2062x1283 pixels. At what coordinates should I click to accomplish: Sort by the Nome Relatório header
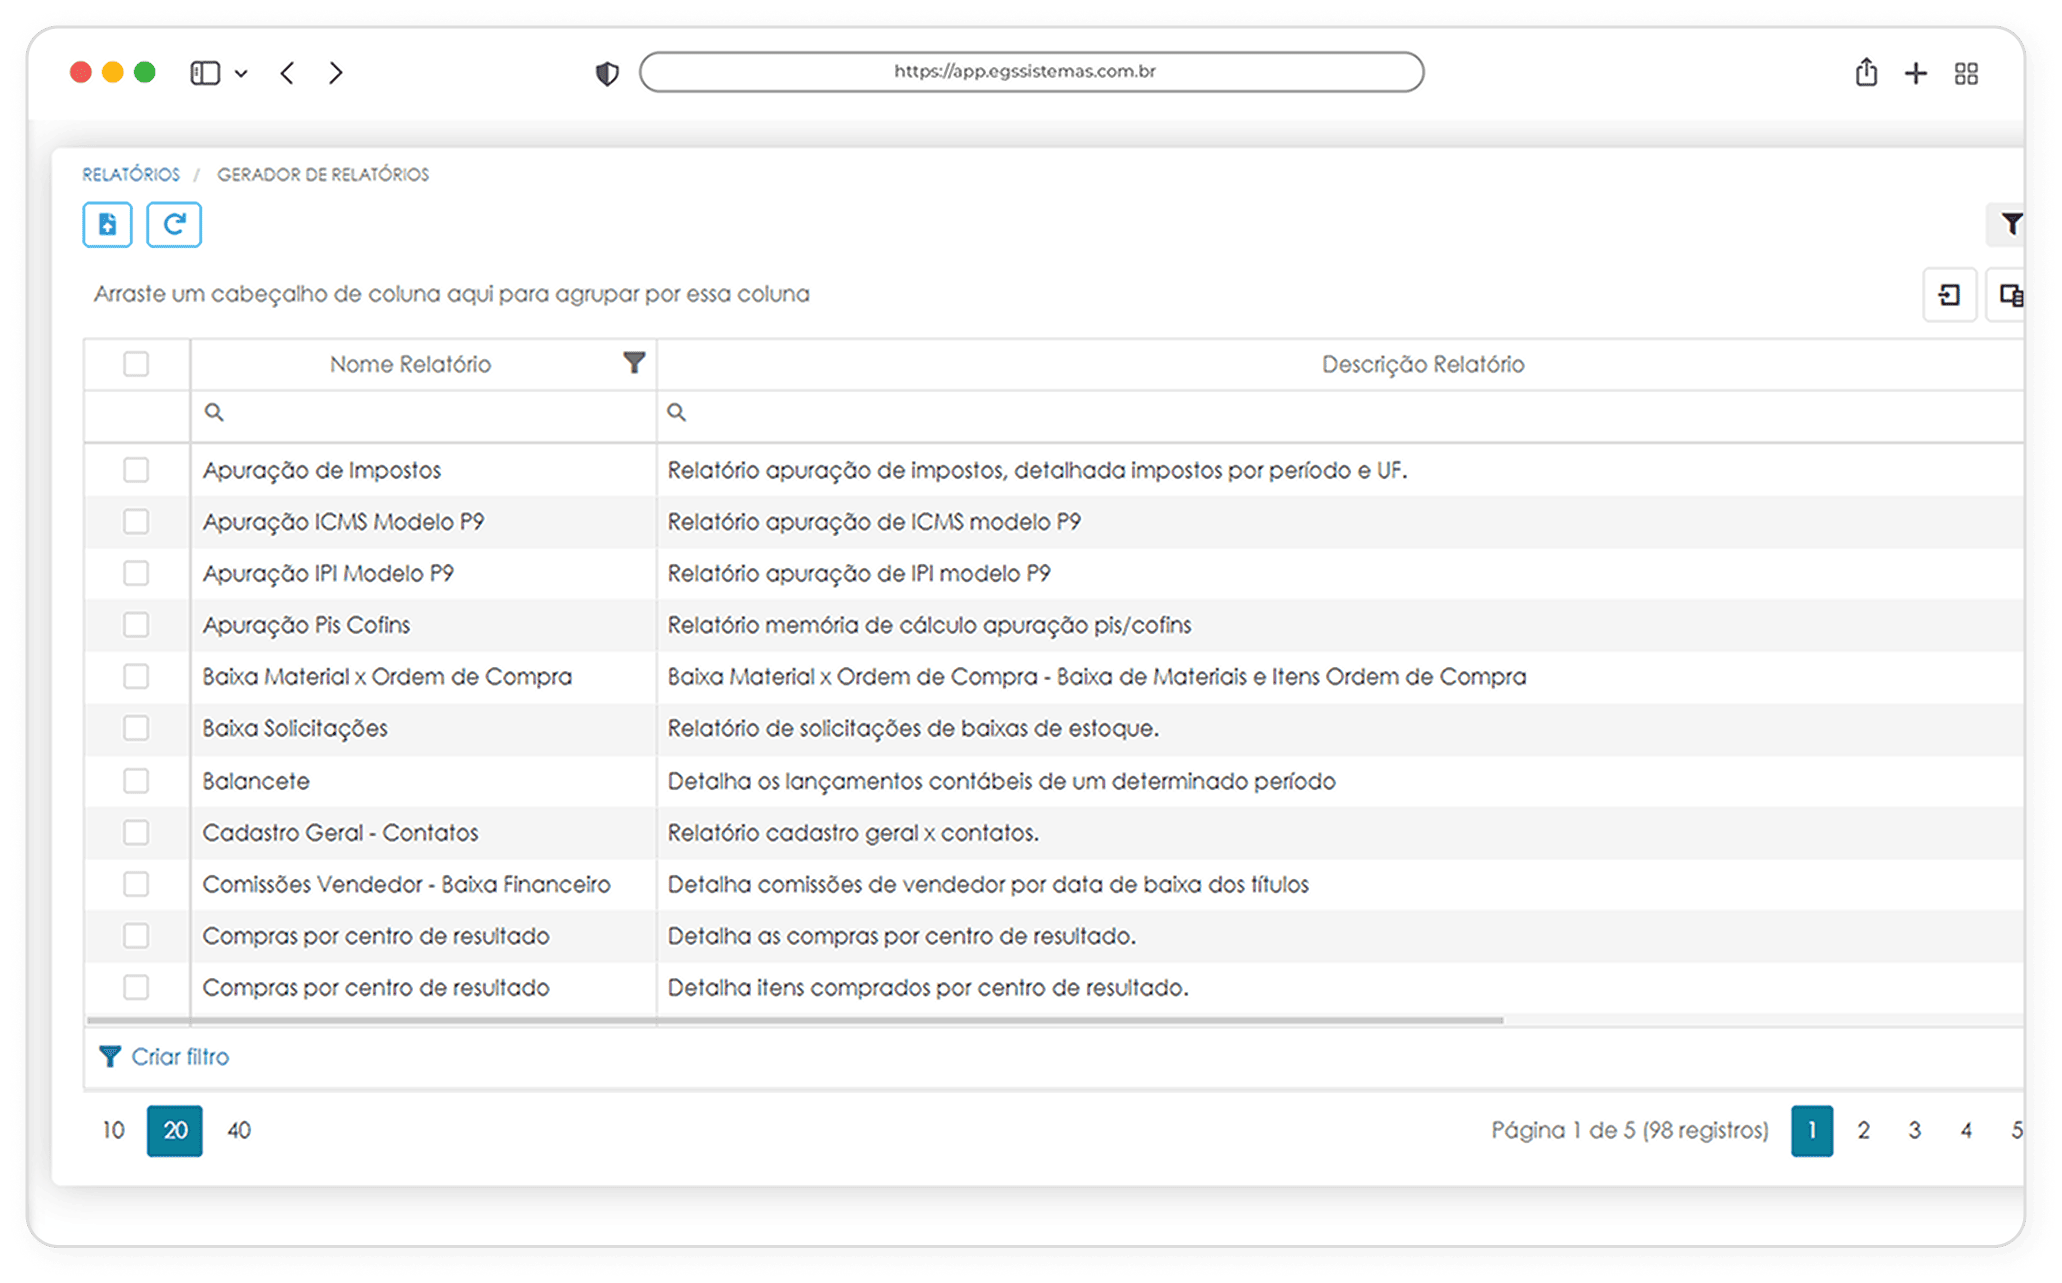point(410,364)
